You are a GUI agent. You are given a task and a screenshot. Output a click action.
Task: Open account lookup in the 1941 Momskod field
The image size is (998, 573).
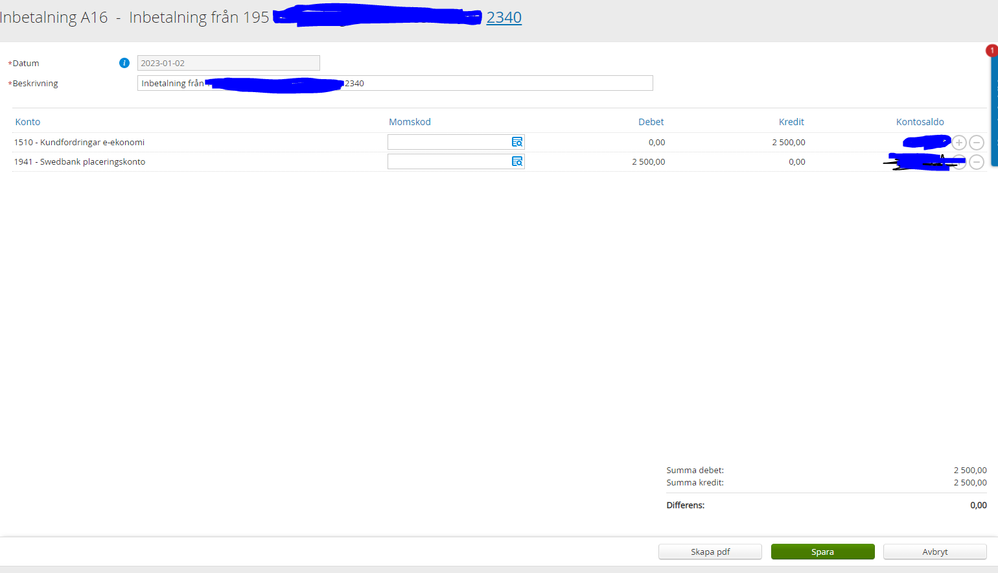(517, 161)
